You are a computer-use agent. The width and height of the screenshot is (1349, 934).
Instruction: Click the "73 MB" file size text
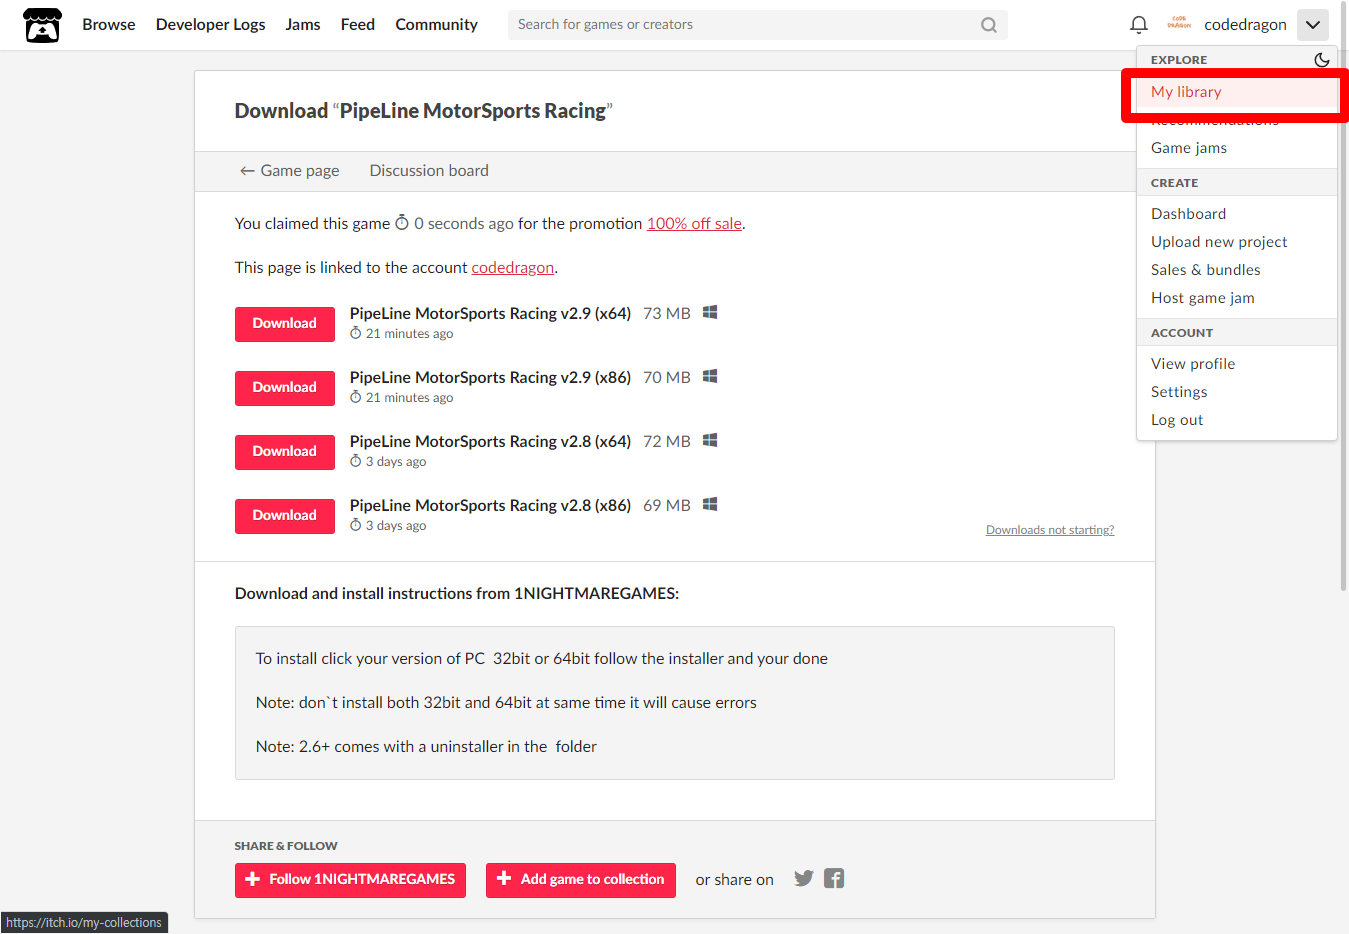coord(667,314)
